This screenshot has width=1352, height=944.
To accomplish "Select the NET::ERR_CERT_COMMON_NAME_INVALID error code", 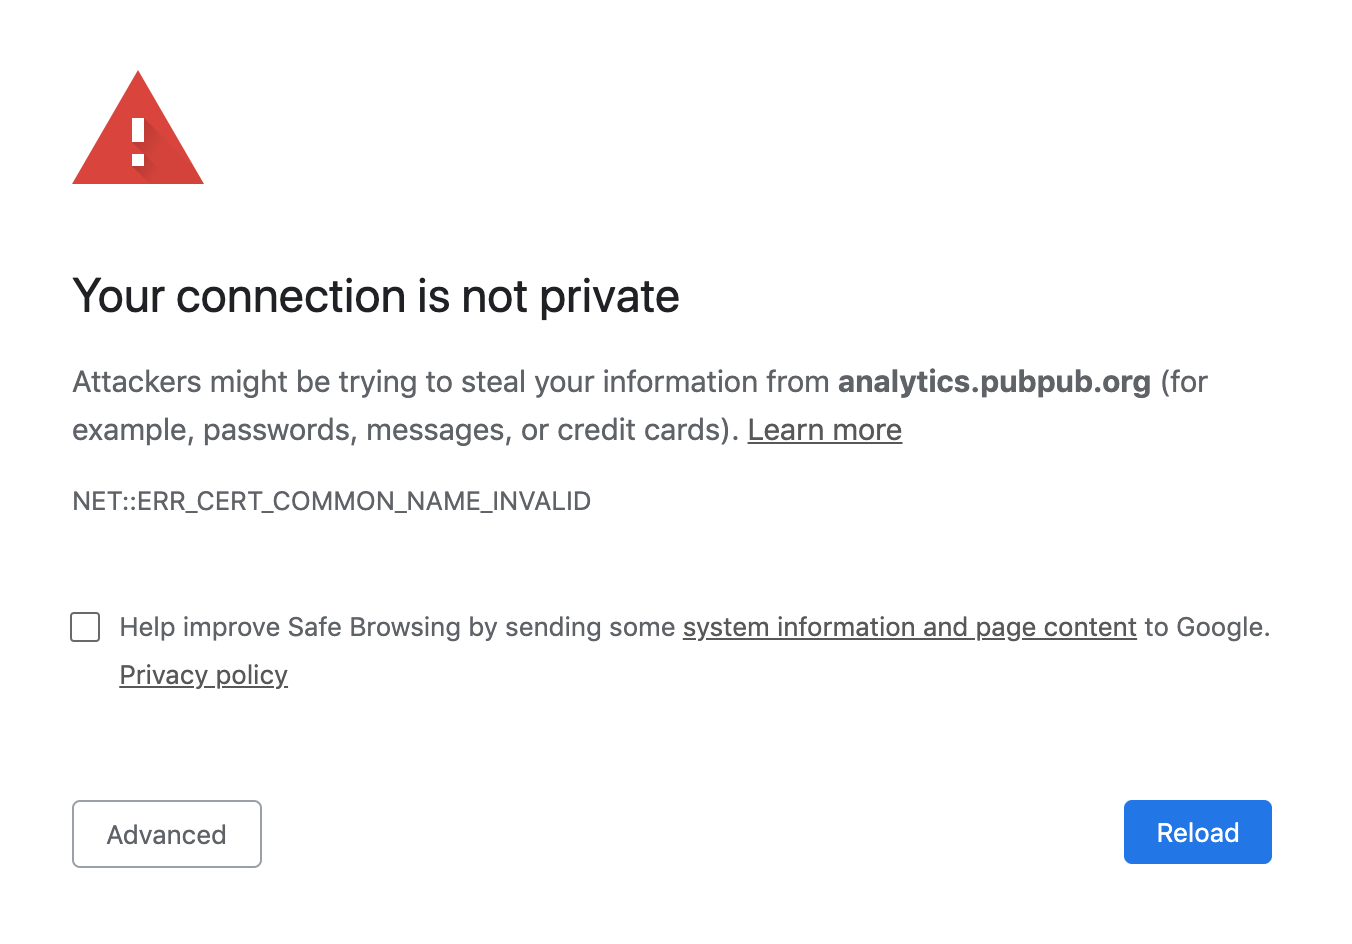I will (x=331, y=501).
